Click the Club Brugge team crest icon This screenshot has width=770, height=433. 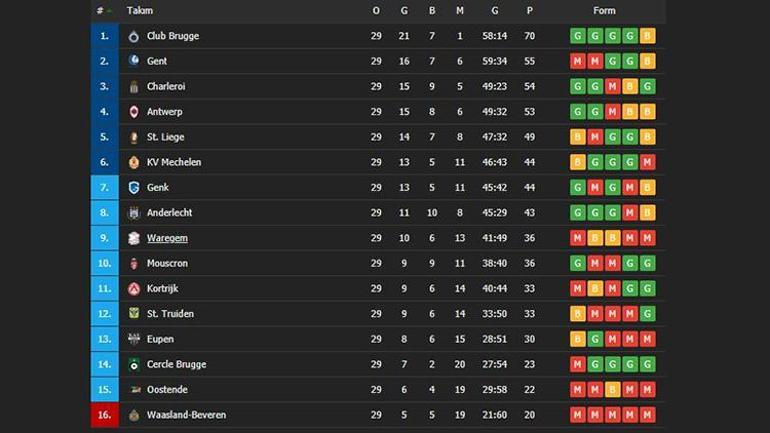[134, 36]
